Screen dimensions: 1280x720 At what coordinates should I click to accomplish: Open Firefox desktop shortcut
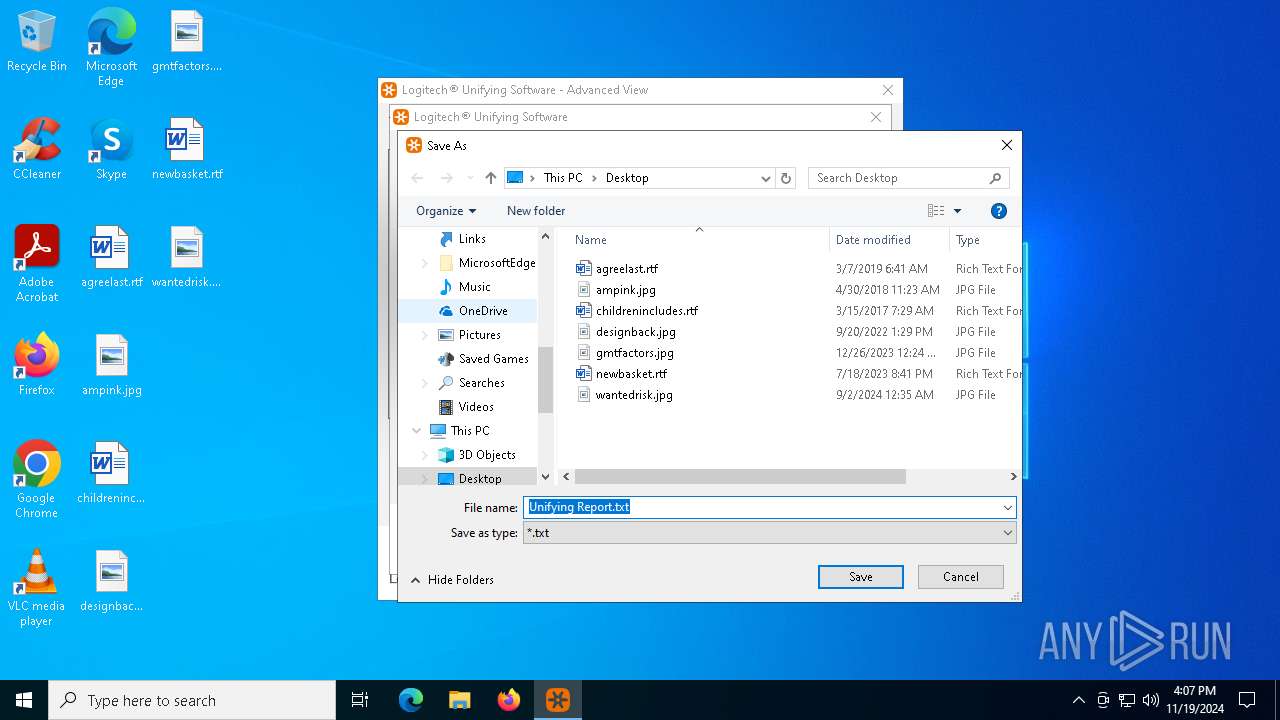(x=37, y=366)
